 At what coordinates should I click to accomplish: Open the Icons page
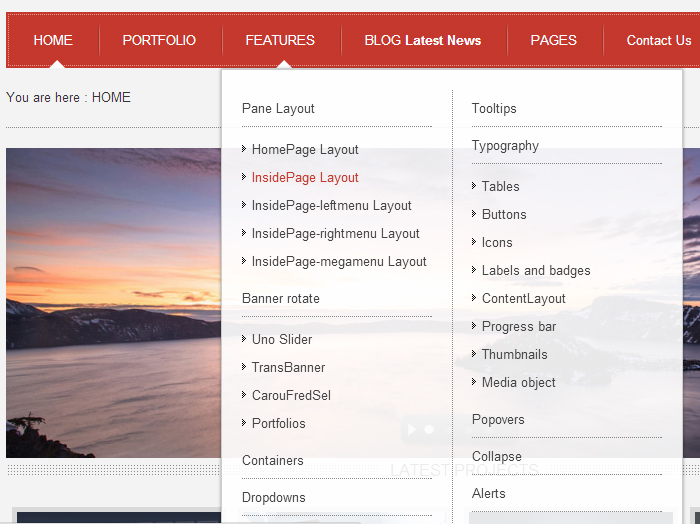pos(497,243)
